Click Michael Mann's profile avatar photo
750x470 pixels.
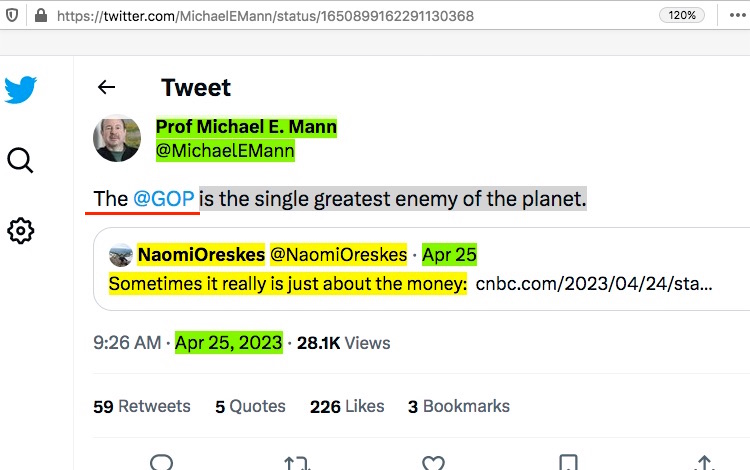117,138
